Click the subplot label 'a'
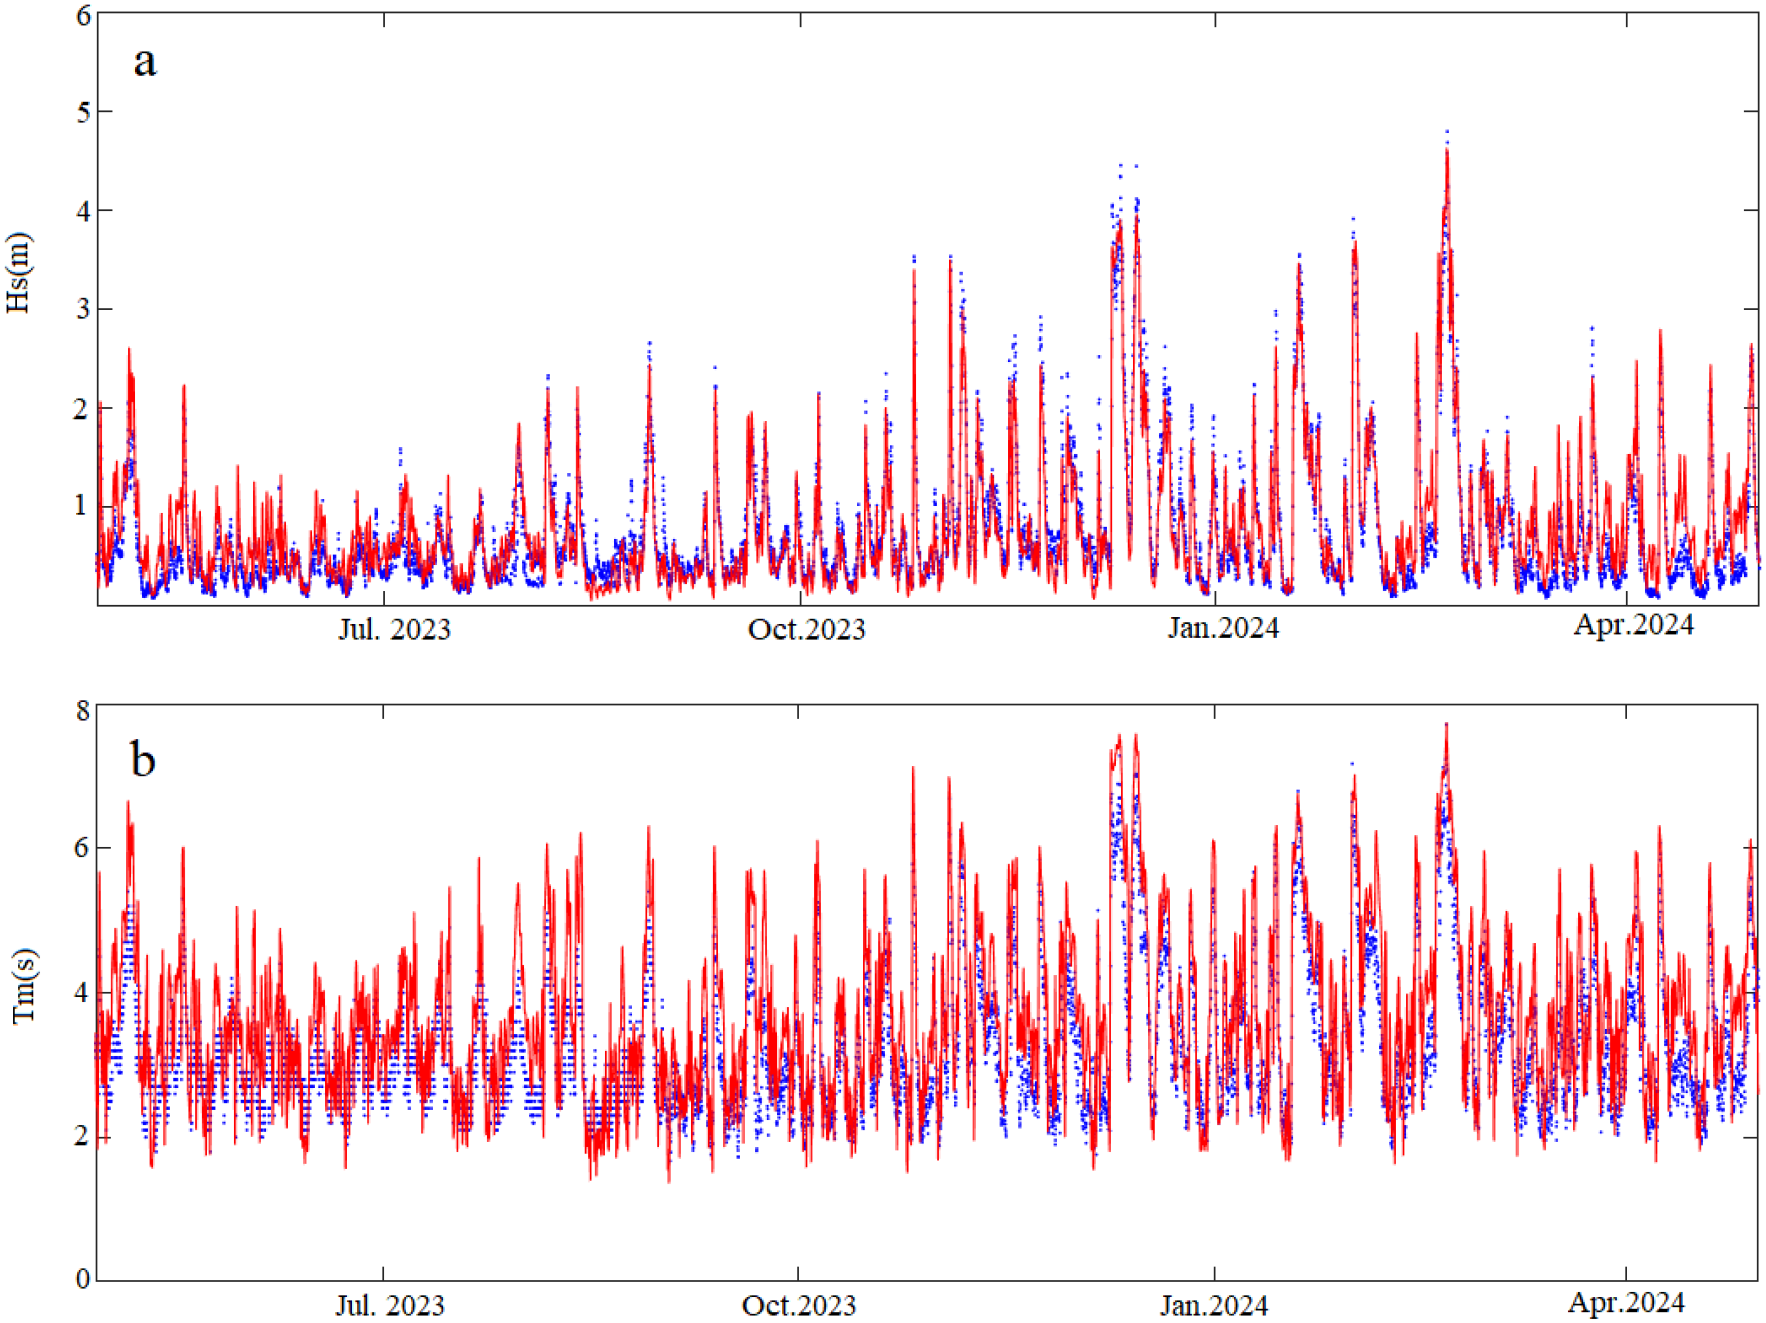 click(143, 63)
